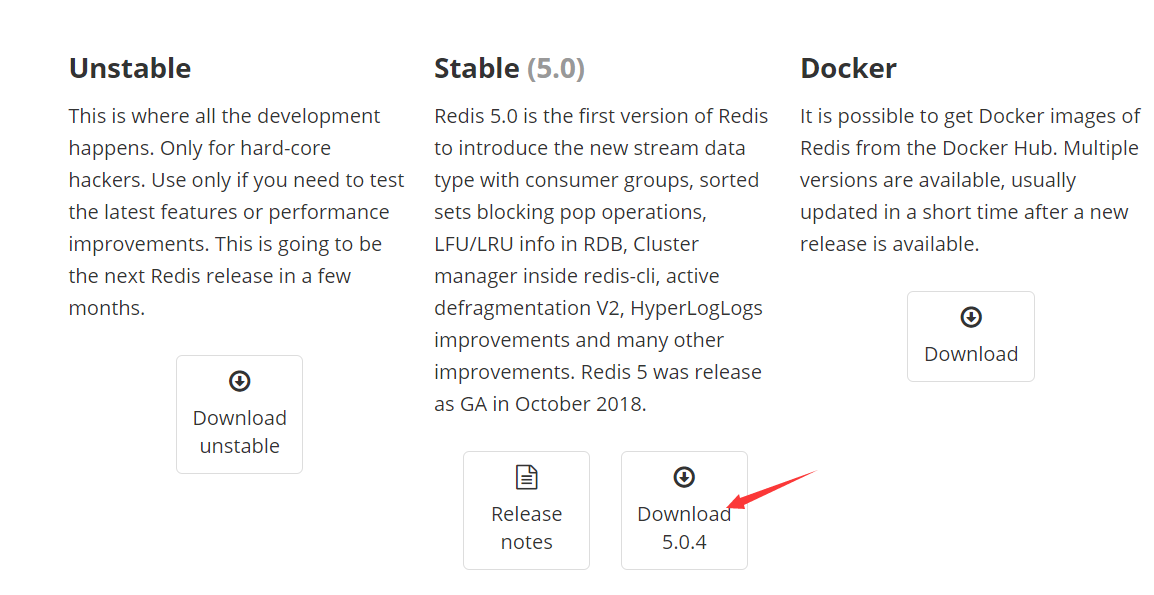
Task: Click the download arrow icon above 'Download unstable'
Action: (x=239, y=381)
